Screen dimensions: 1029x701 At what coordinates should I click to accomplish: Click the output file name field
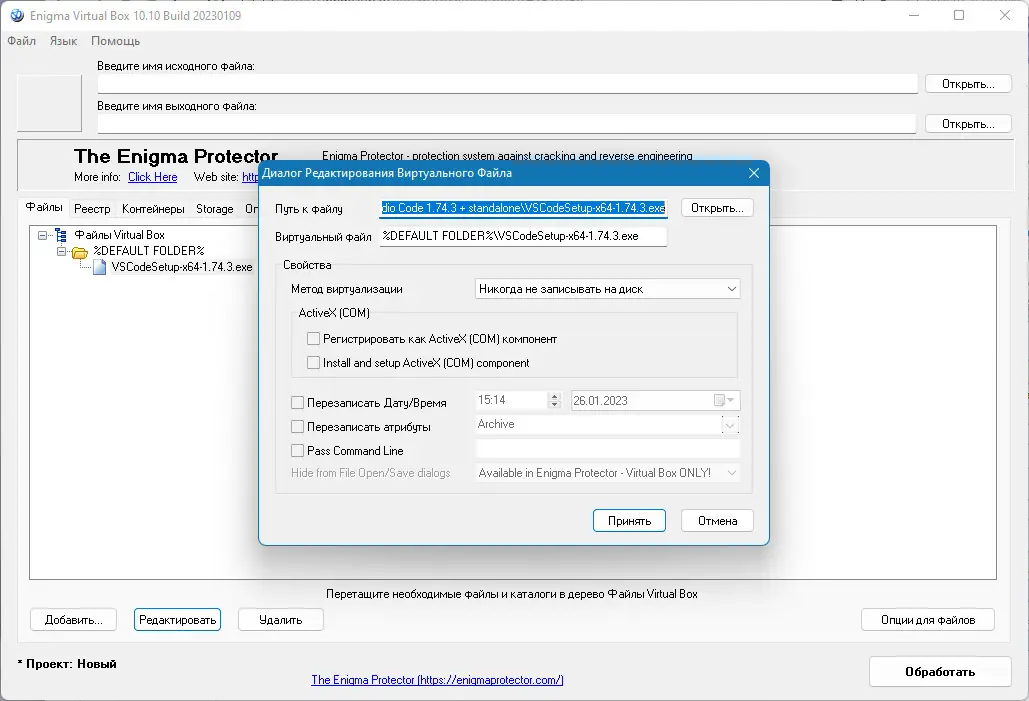(507, 123)
